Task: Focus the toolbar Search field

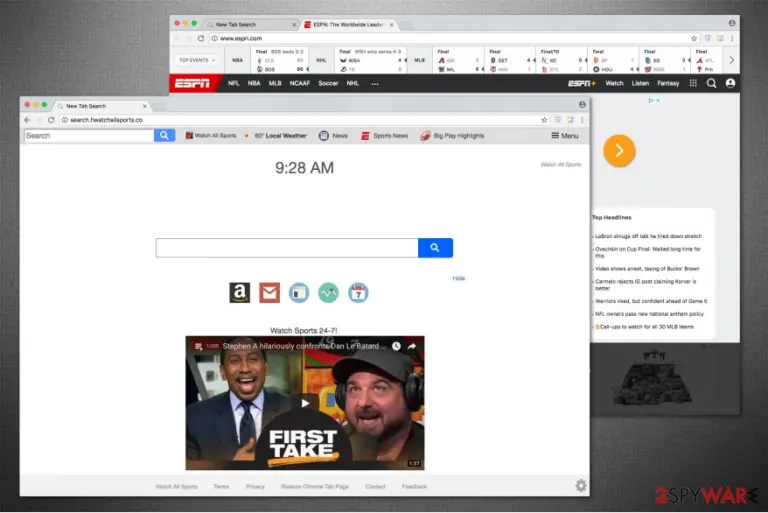Action: pos(89,136)
